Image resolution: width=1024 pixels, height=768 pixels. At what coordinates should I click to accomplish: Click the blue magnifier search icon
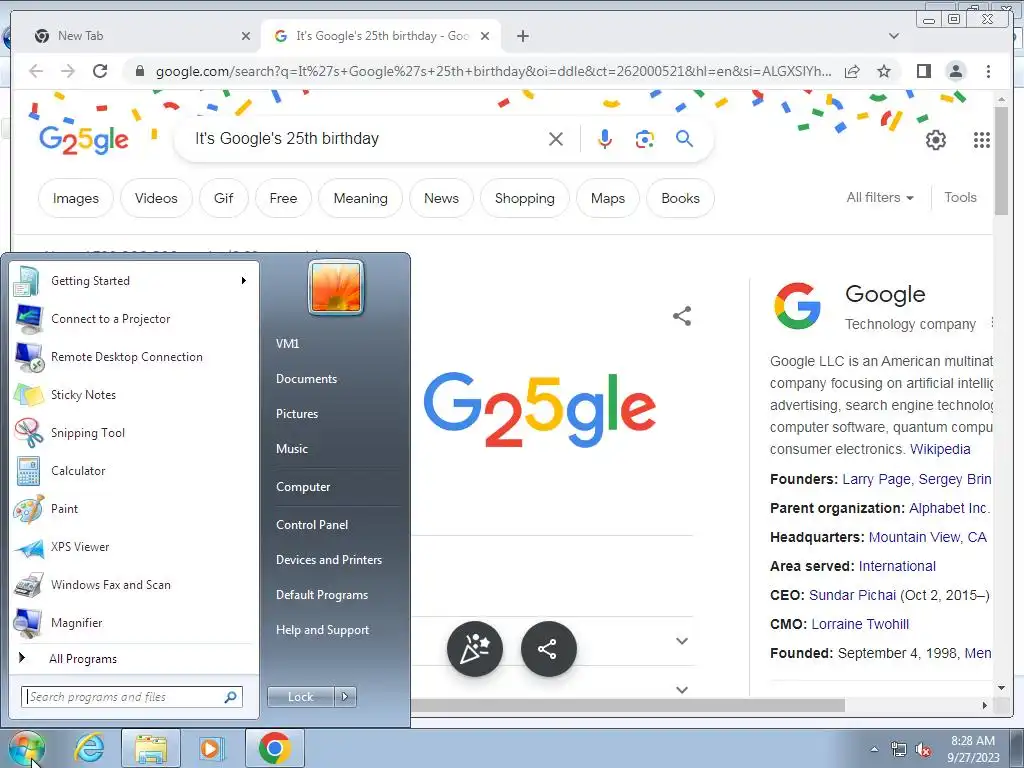point(684,138)
